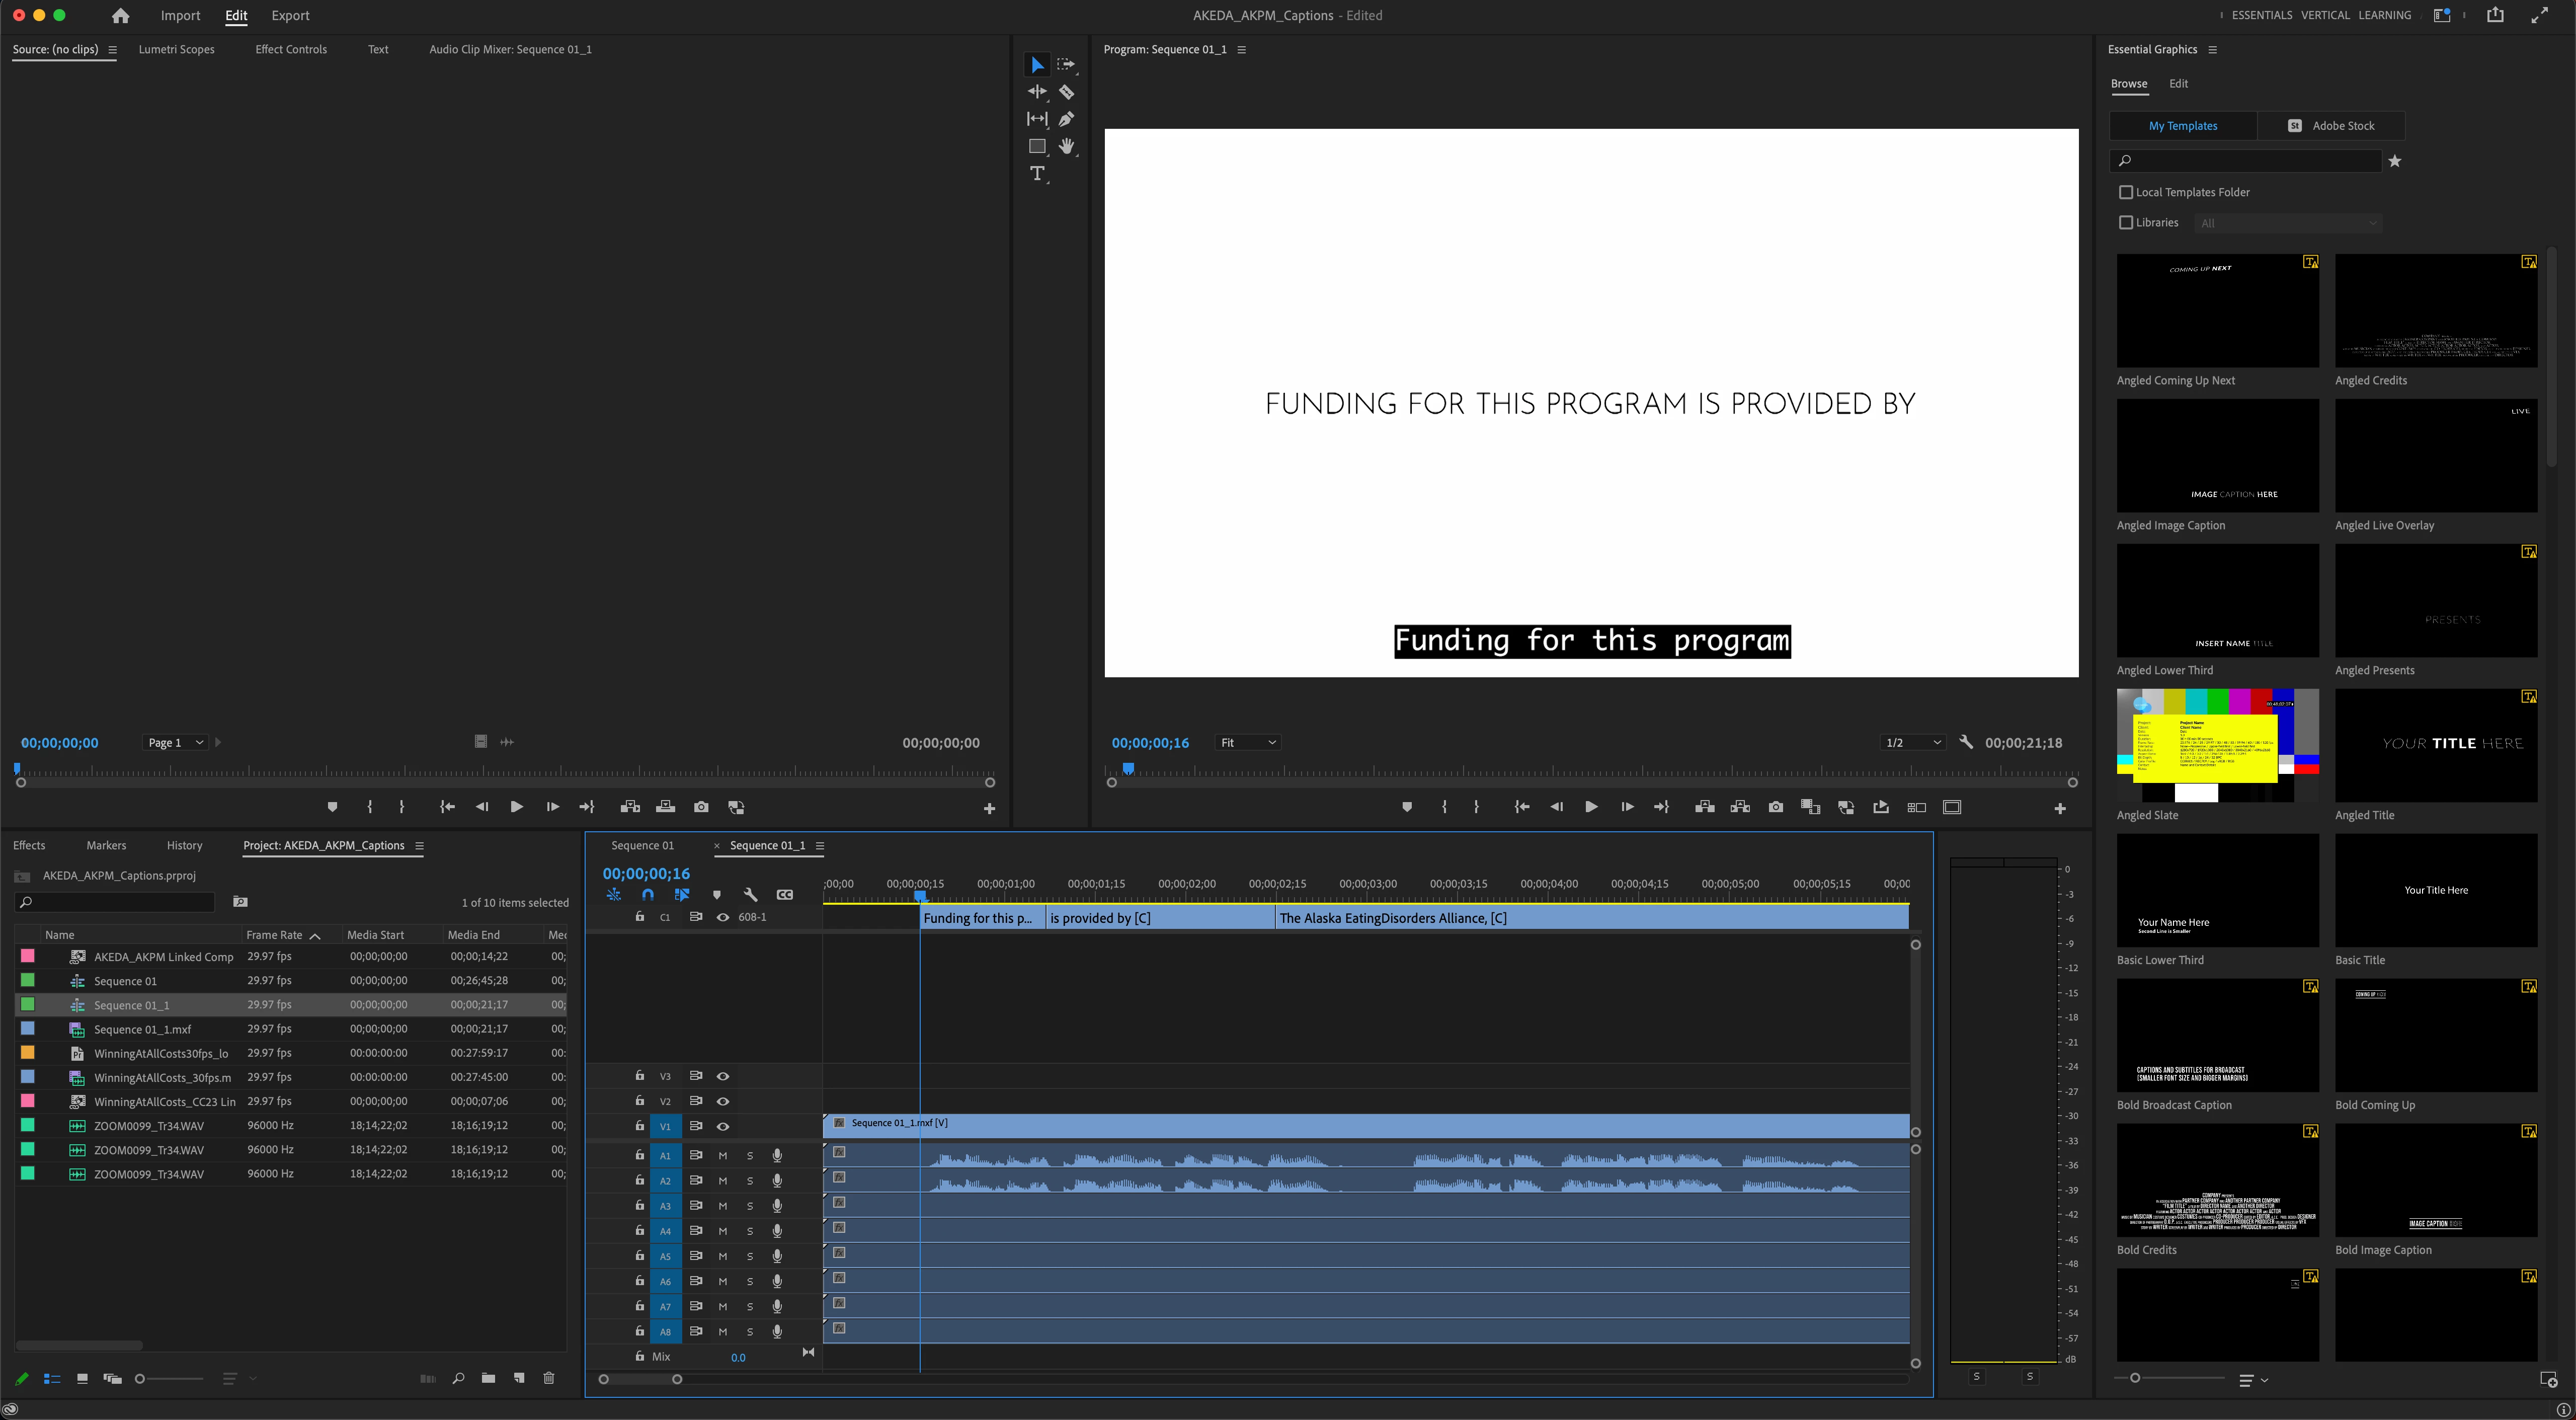Image resolution: width=2576 pixels, height=1420 pixels.
Task: Enable Local Templates Folder checkbox
Action: point(2126,192)
